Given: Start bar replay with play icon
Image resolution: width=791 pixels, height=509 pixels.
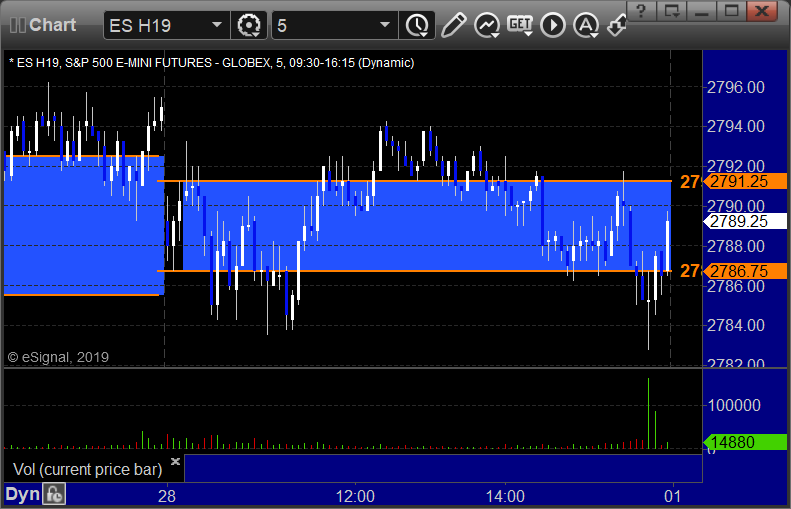Looking at the screenshot, I should coord(553,25).
